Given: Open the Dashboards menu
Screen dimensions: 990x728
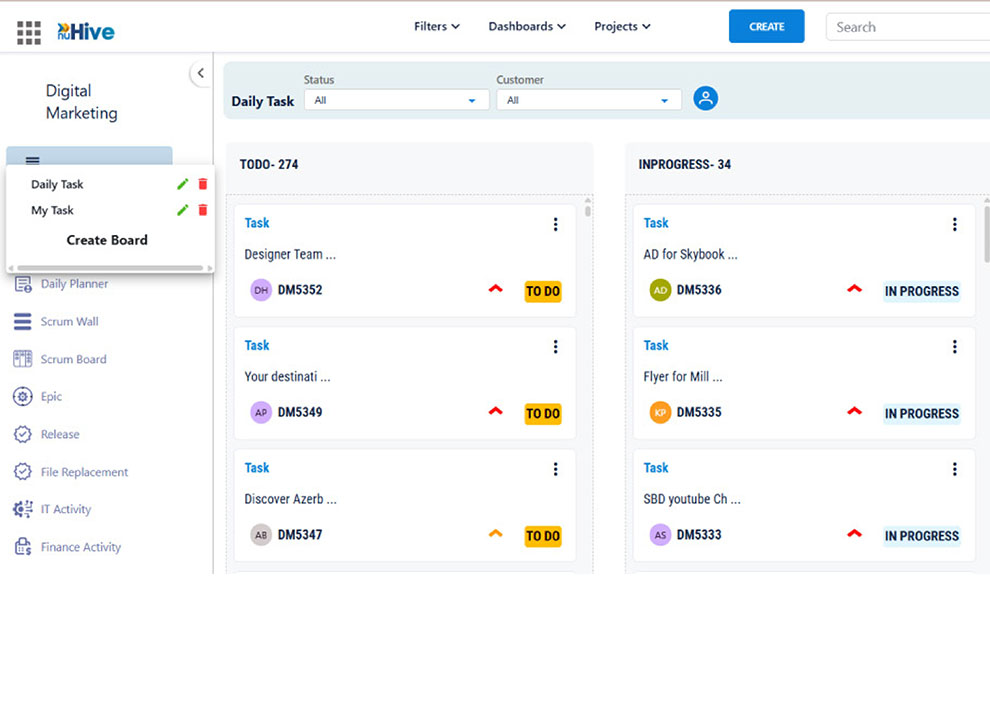Looking at the screenshot, I should [x=527, y=27].
